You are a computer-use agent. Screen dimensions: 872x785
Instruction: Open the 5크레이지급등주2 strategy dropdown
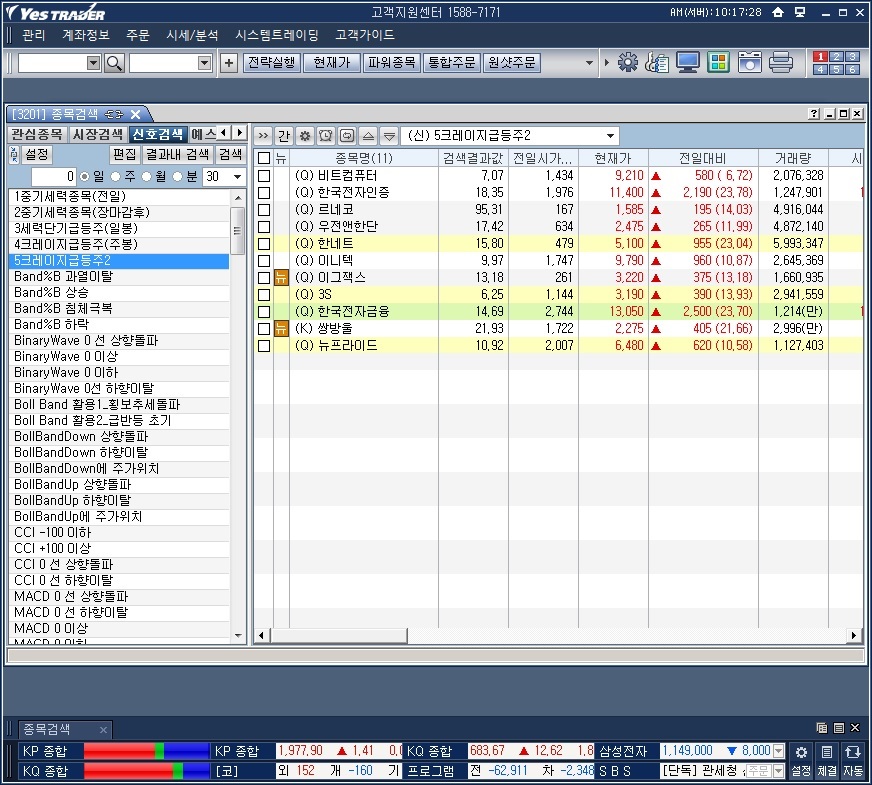pyautogui.click(x=610, y=136)
